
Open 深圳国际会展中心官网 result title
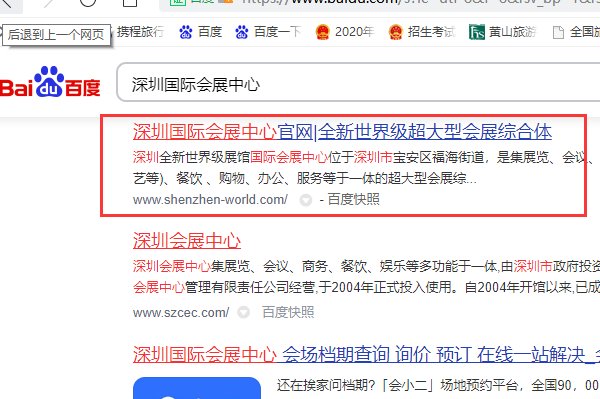(x=342, y=132)
